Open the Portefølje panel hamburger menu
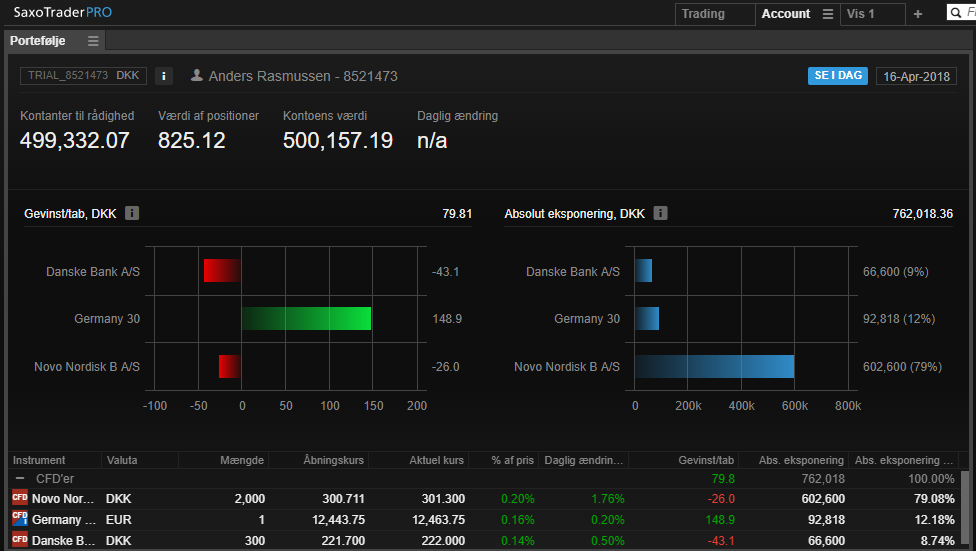Screen dimensions: 976x551 point(93,41)
